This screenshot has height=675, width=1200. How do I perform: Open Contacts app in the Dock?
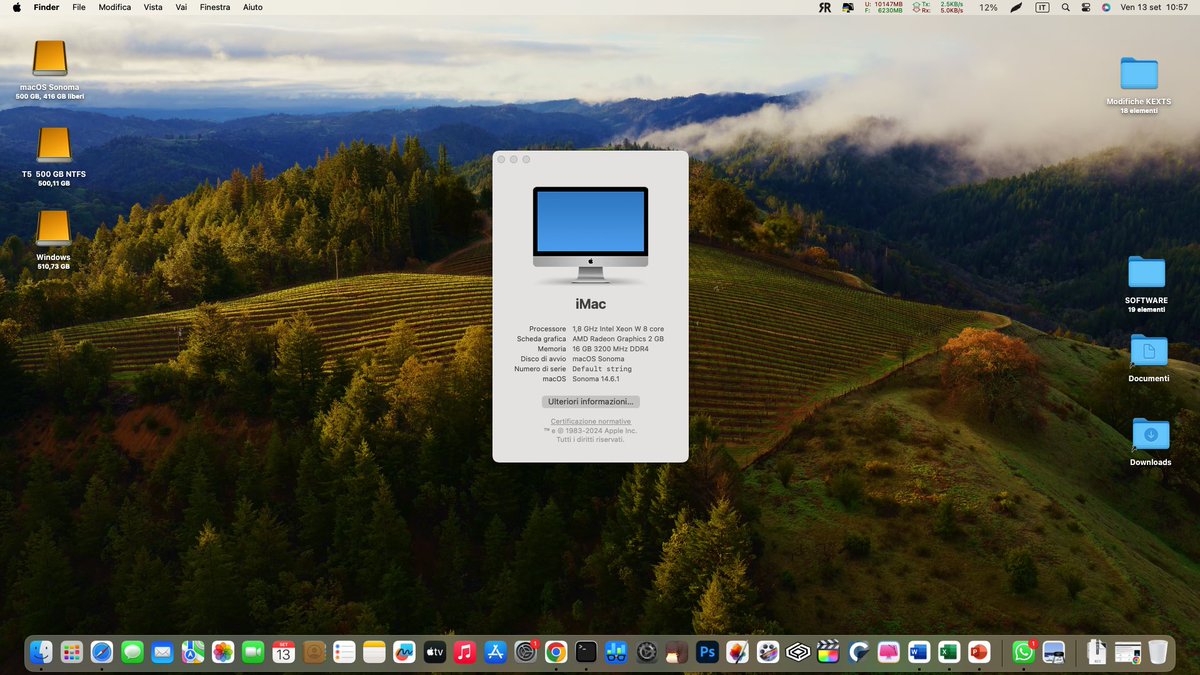click(x=314, y=652)
